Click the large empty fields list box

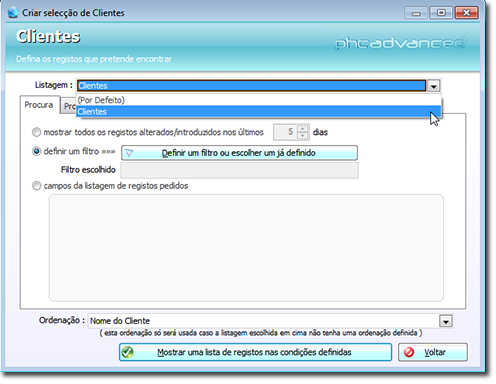pos(246,248)
